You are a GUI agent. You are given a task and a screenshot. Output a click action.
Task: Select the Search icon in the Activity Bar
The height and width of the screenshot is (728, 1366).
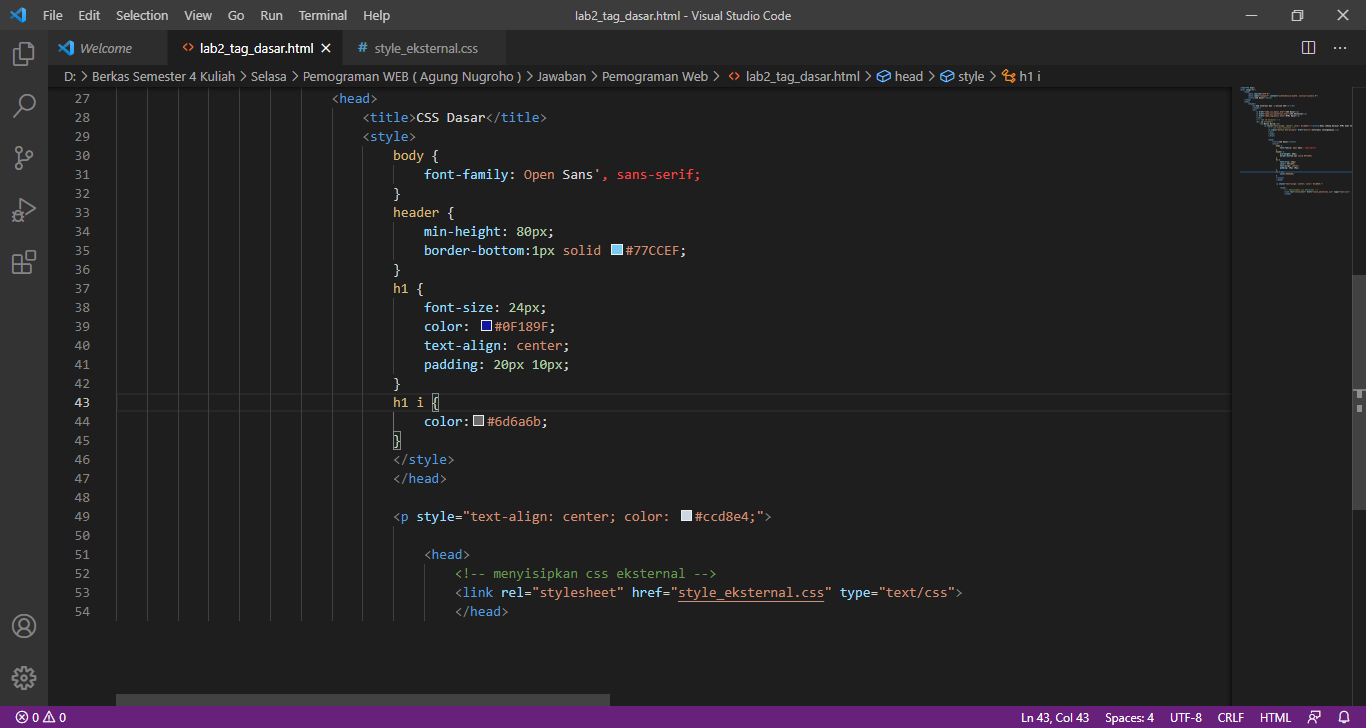pos(24,106)
